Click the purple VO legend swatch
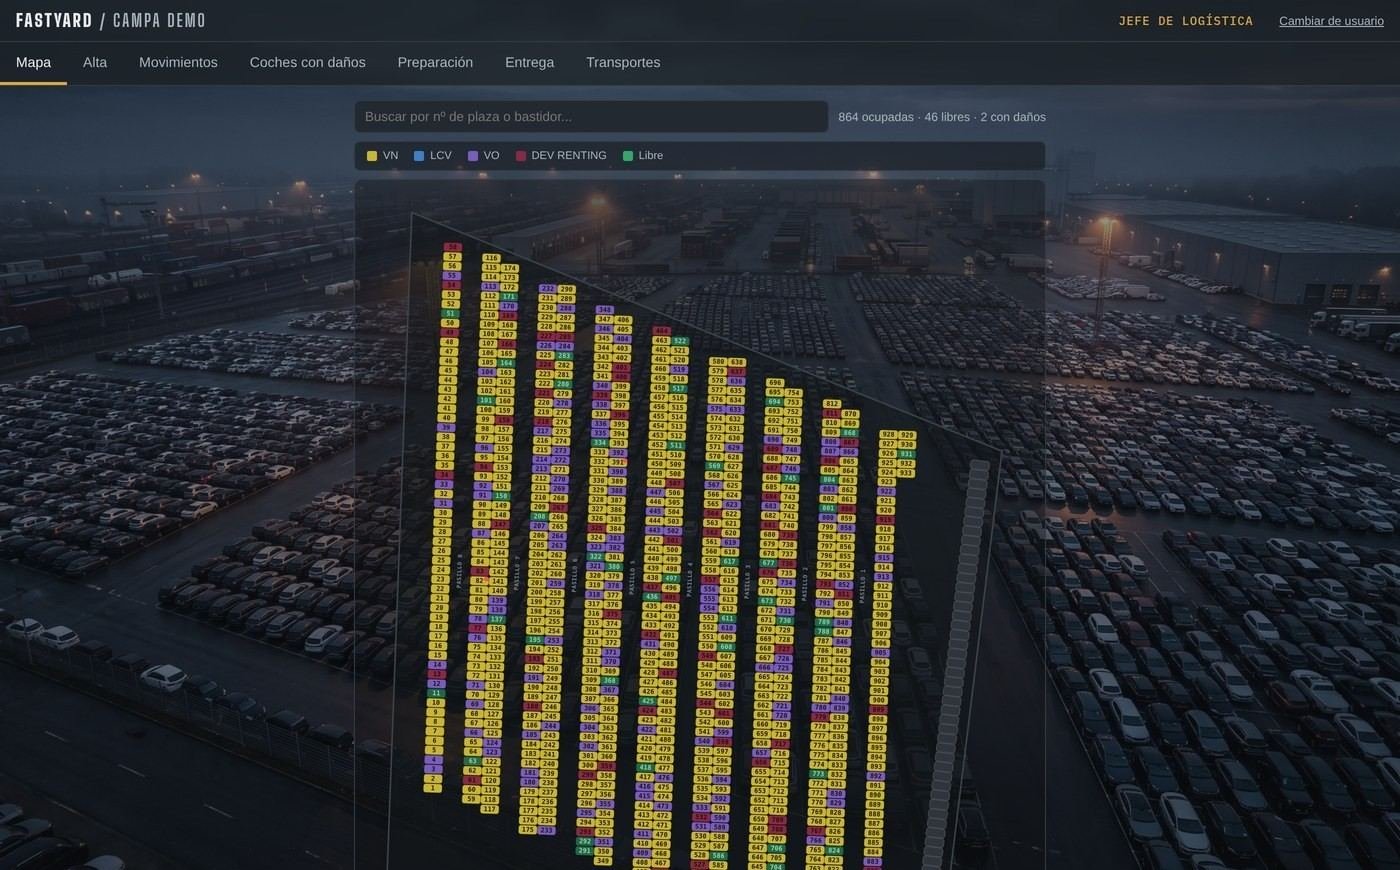Screen dimensions: 1400x870 pyautogui.click(x=473, y=156)
